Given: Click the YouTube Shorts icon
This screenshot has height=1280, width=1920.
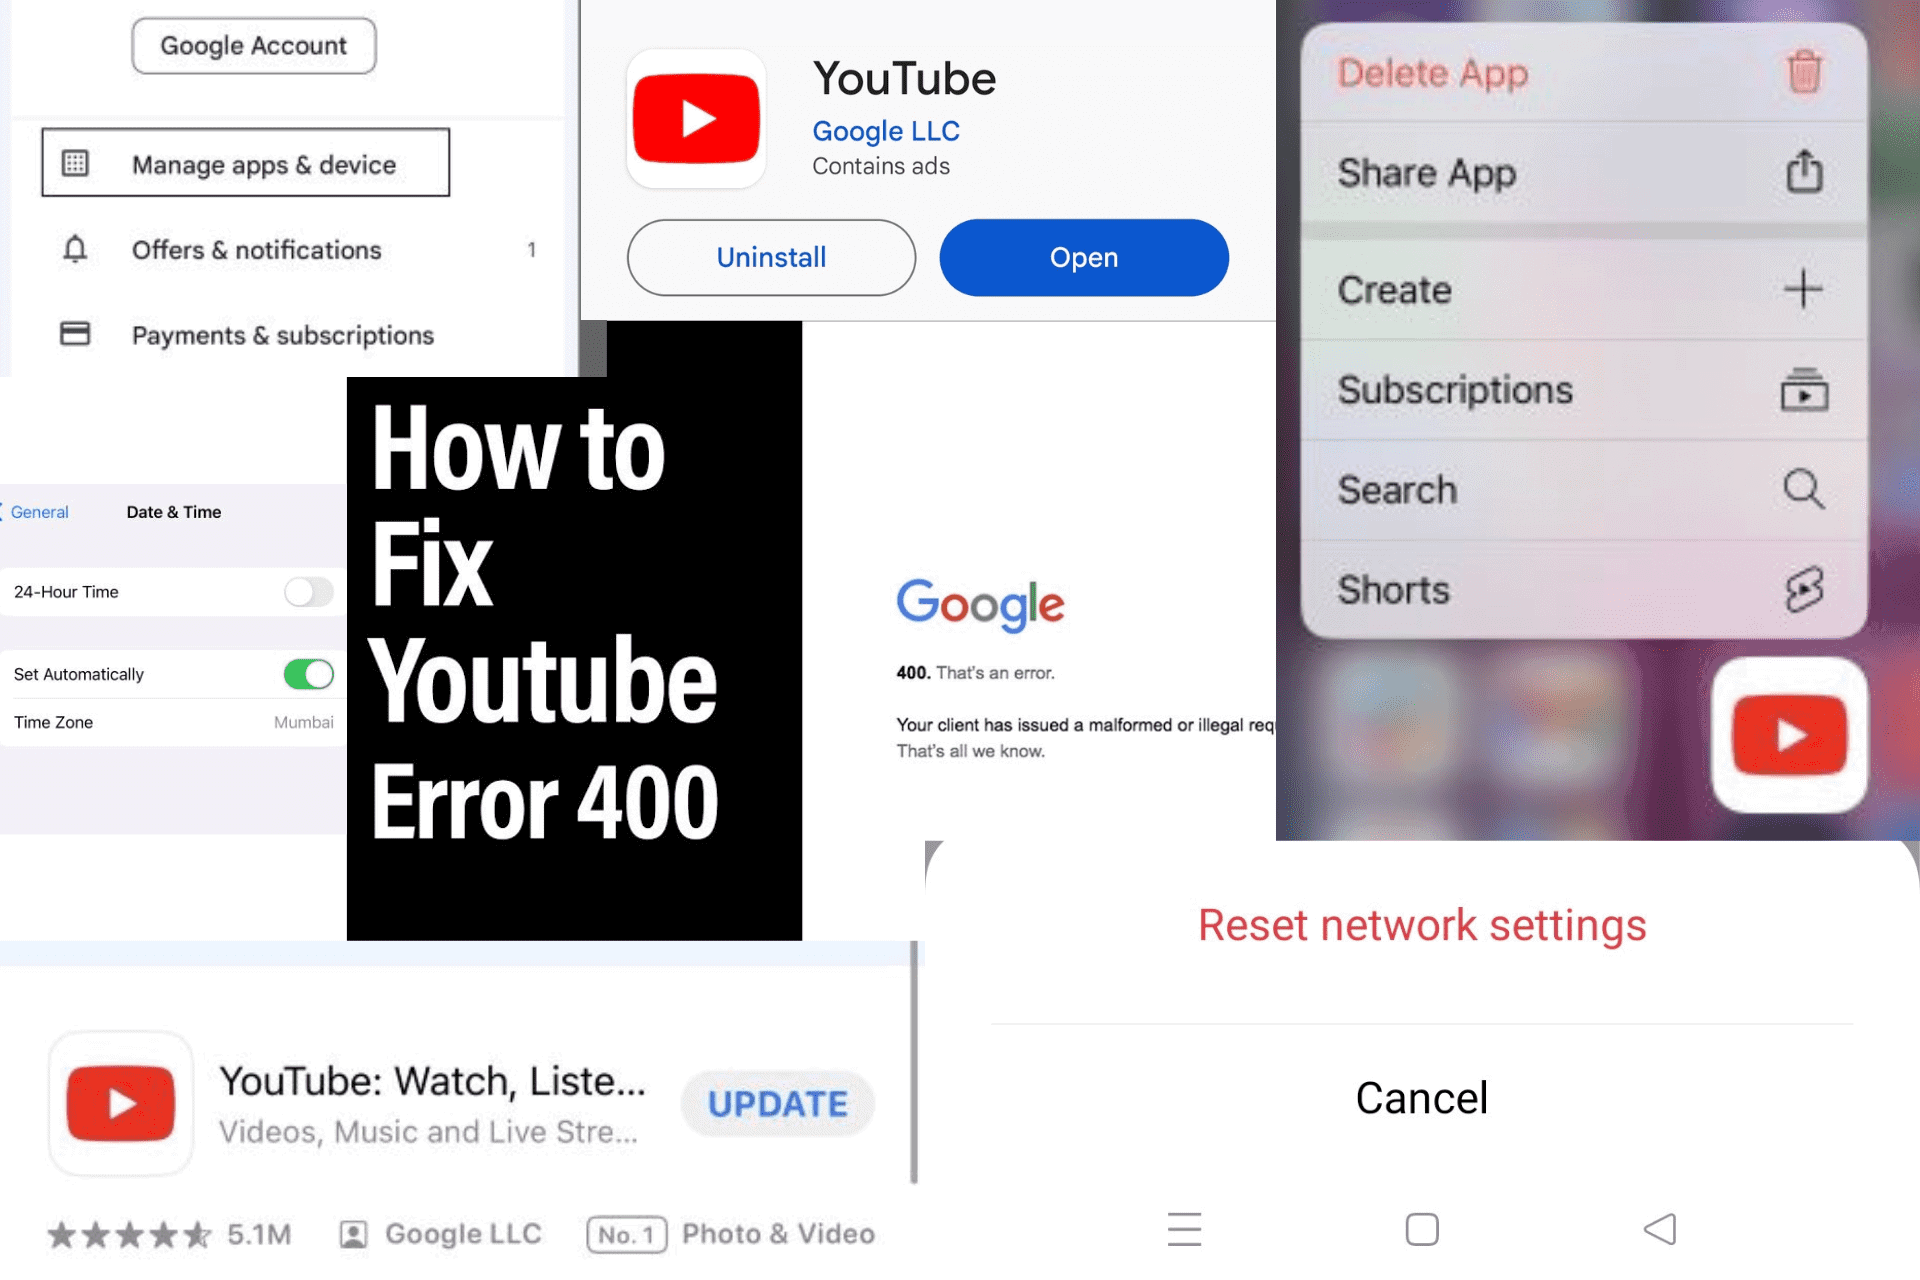Looking at the screenshot, I should 1803,587.
